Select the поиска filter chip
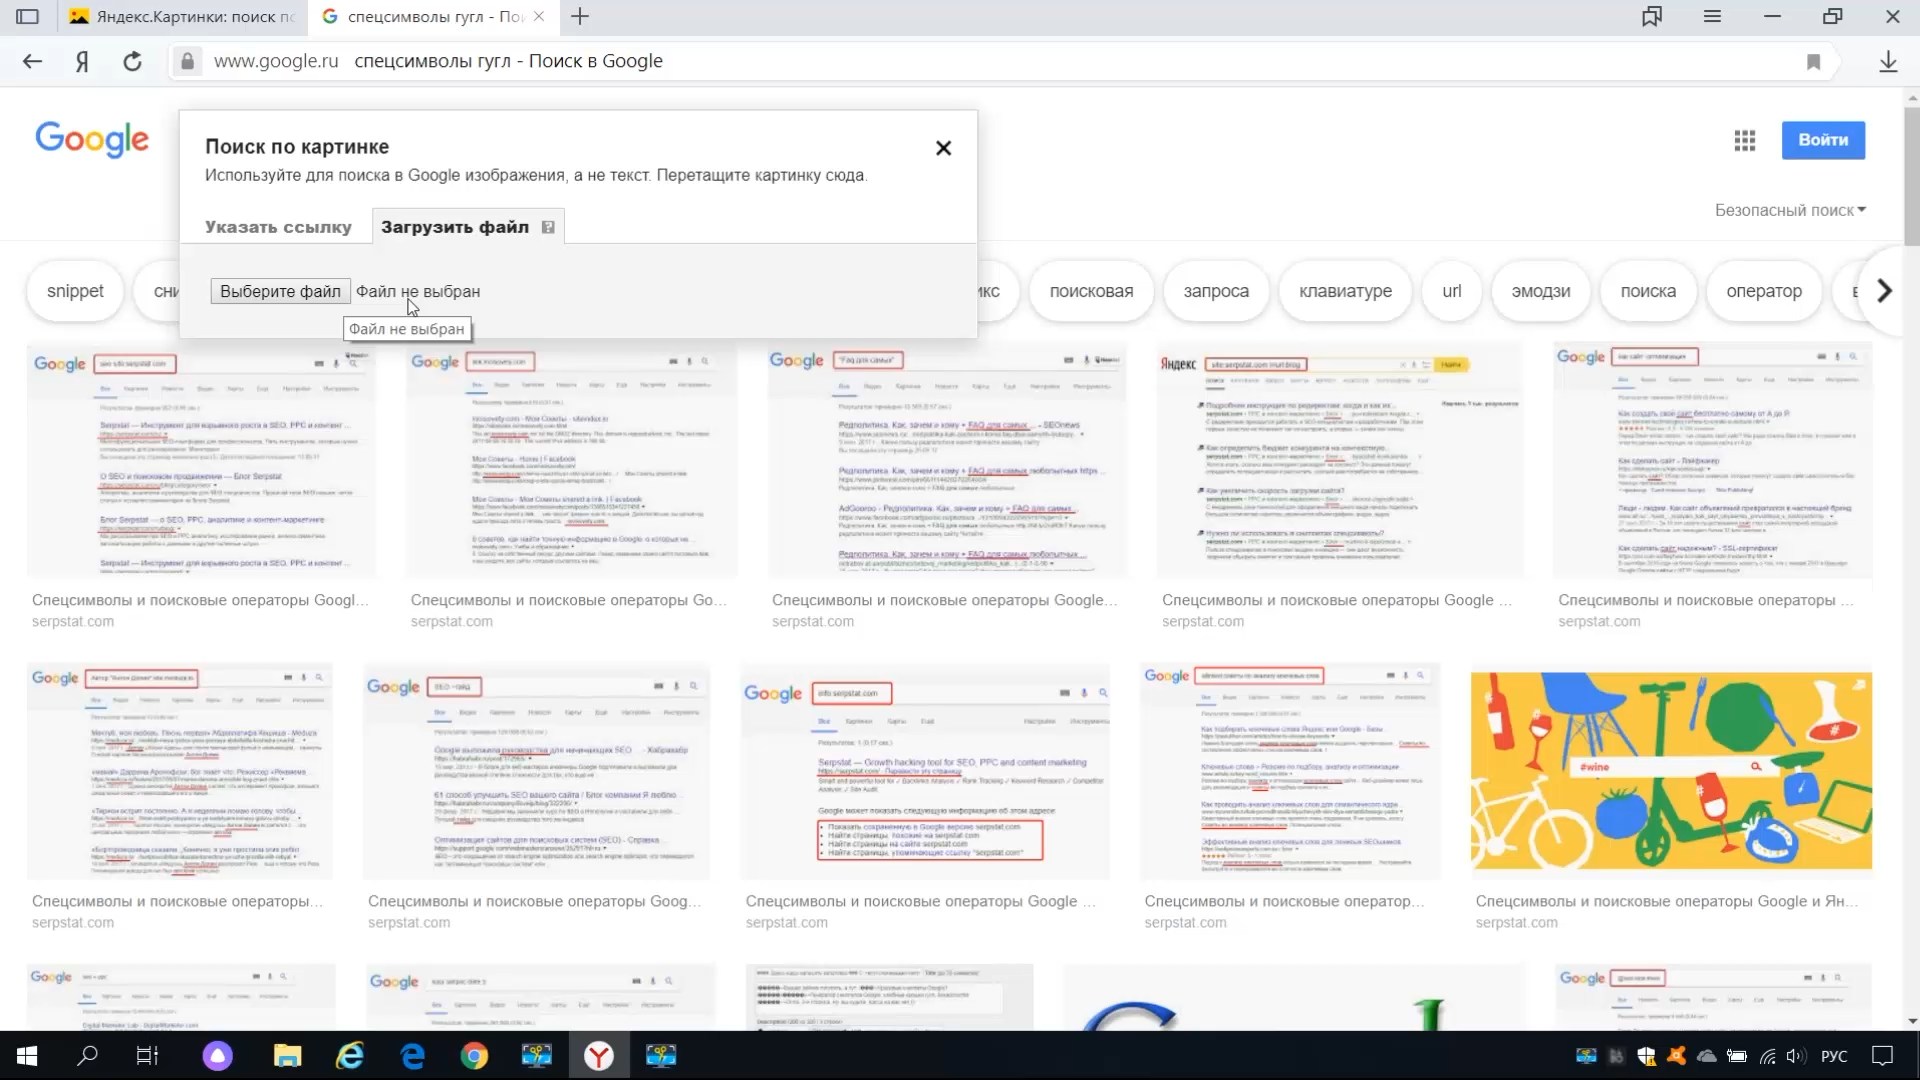The image size is (1920, 1080). [1648, 291]
